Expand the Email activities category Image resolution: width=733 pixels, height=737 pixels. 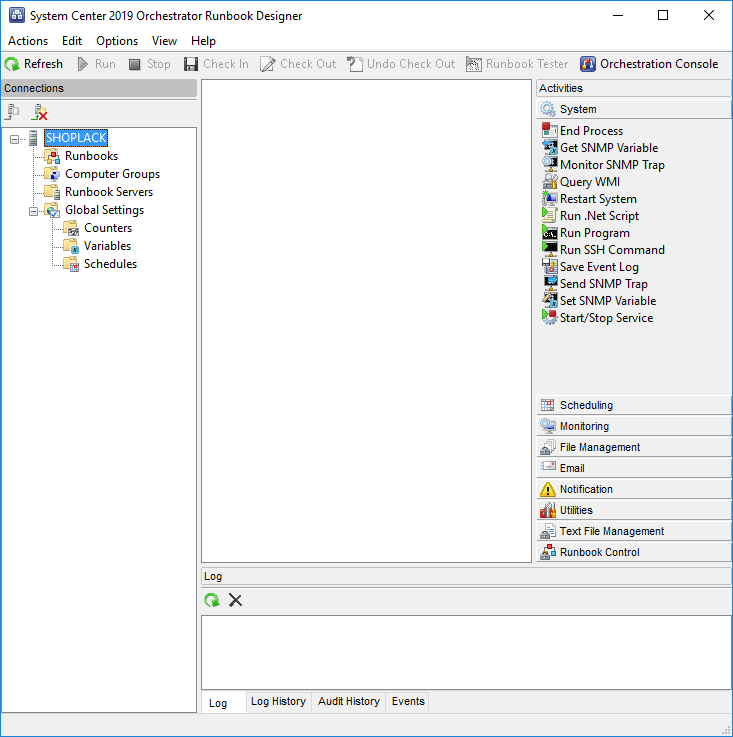coord(633,468)
